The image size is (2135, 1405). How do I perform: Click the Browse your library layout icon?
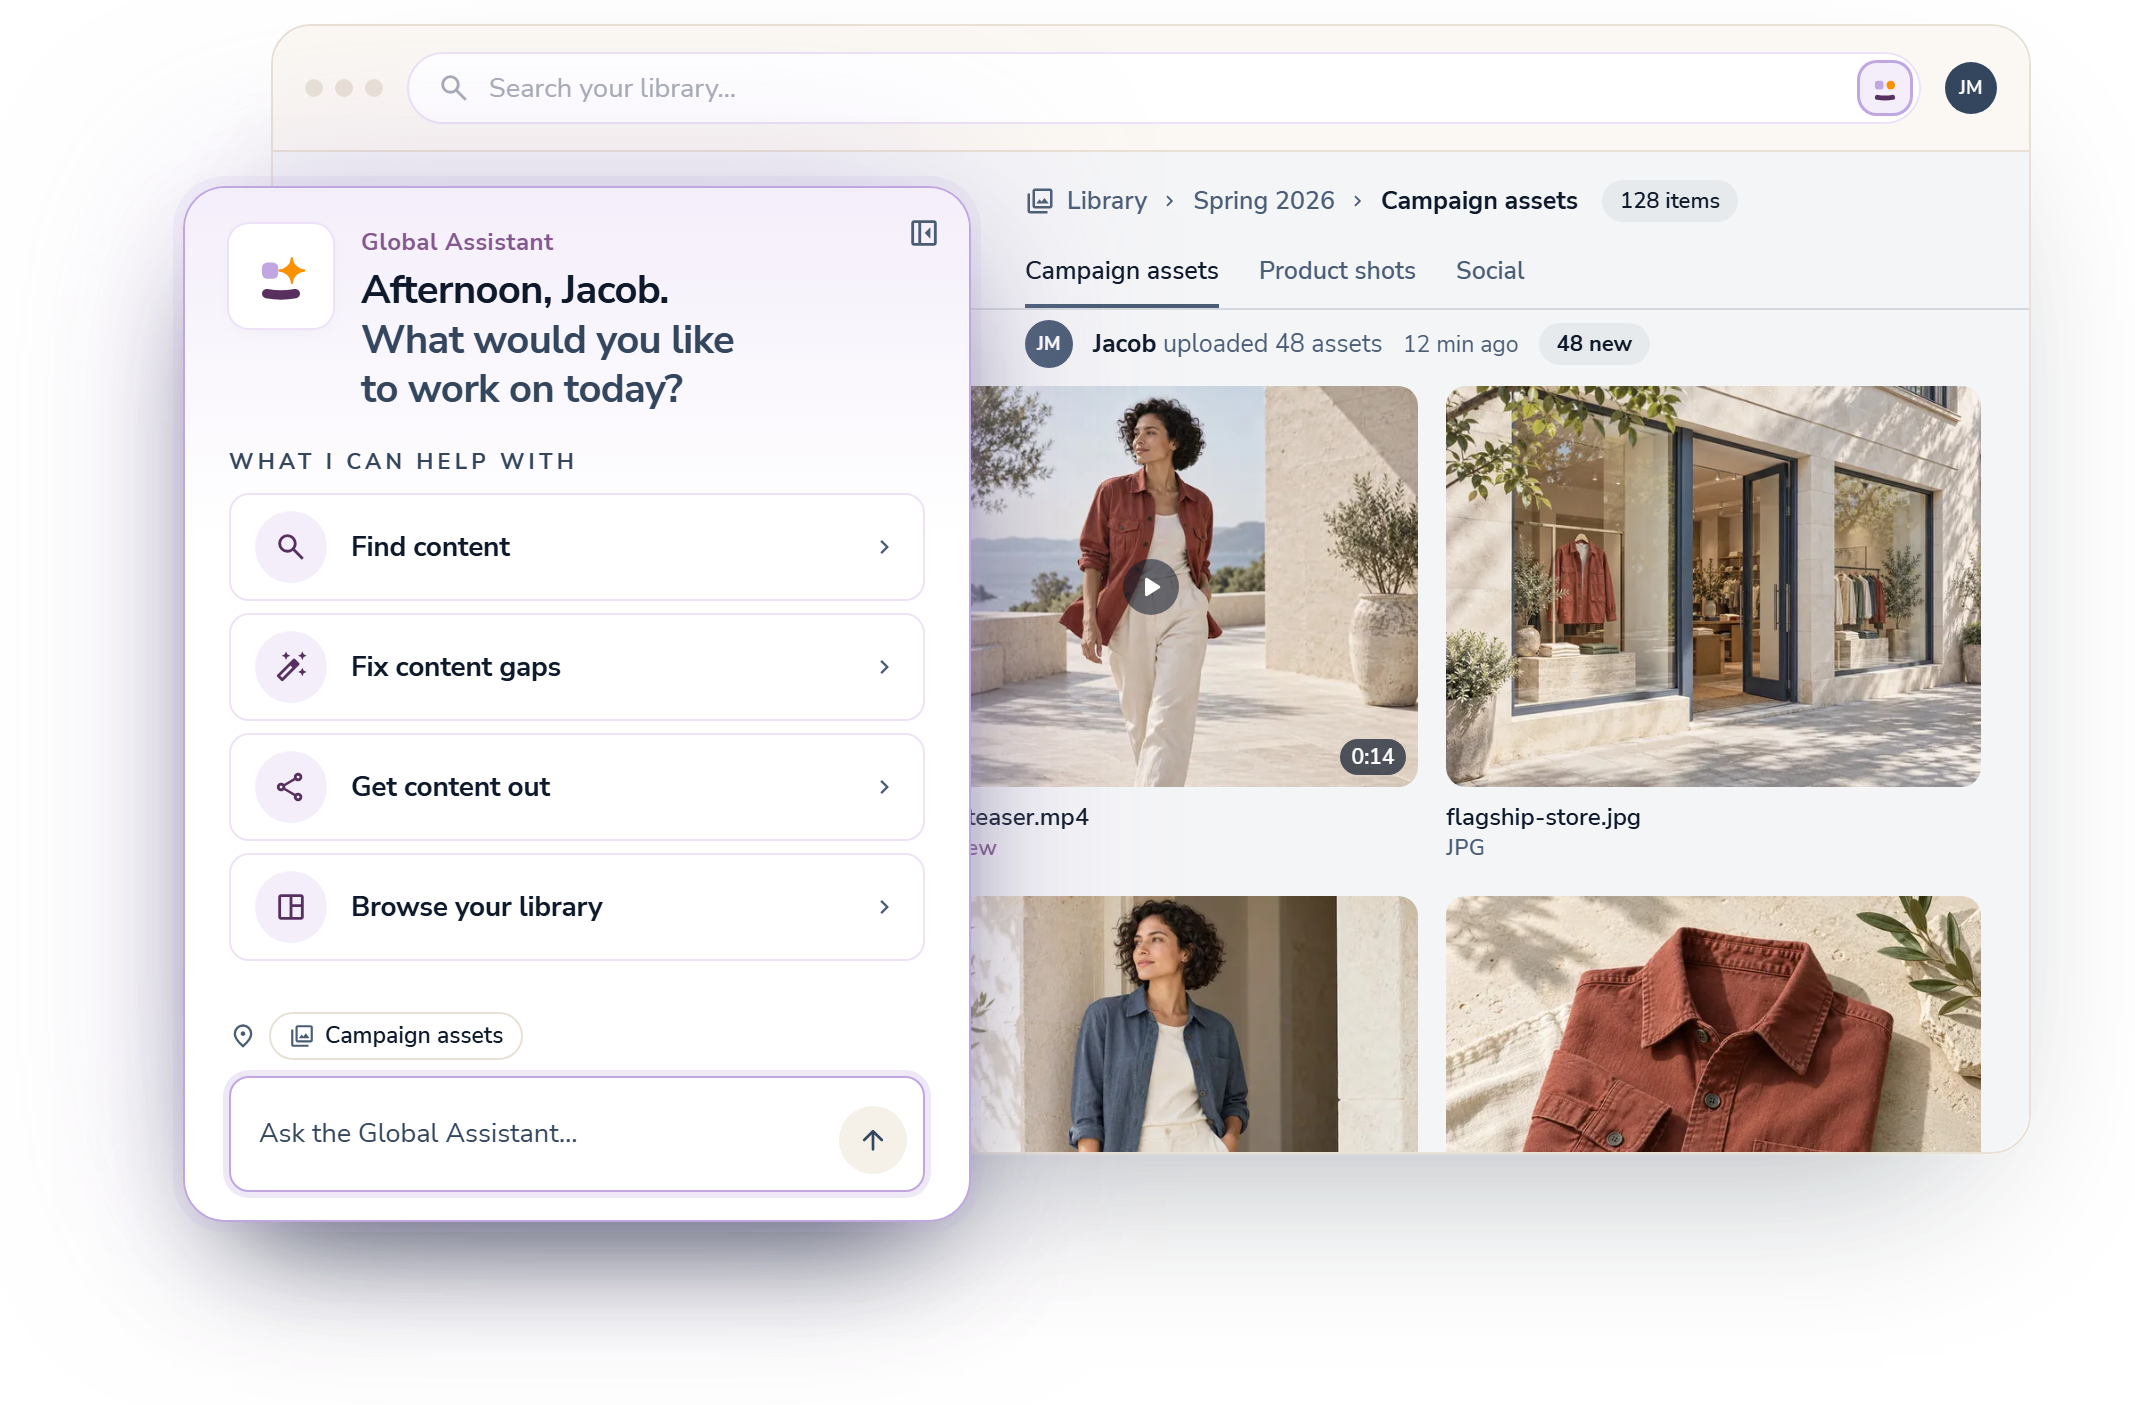click(x=291, y=907)
